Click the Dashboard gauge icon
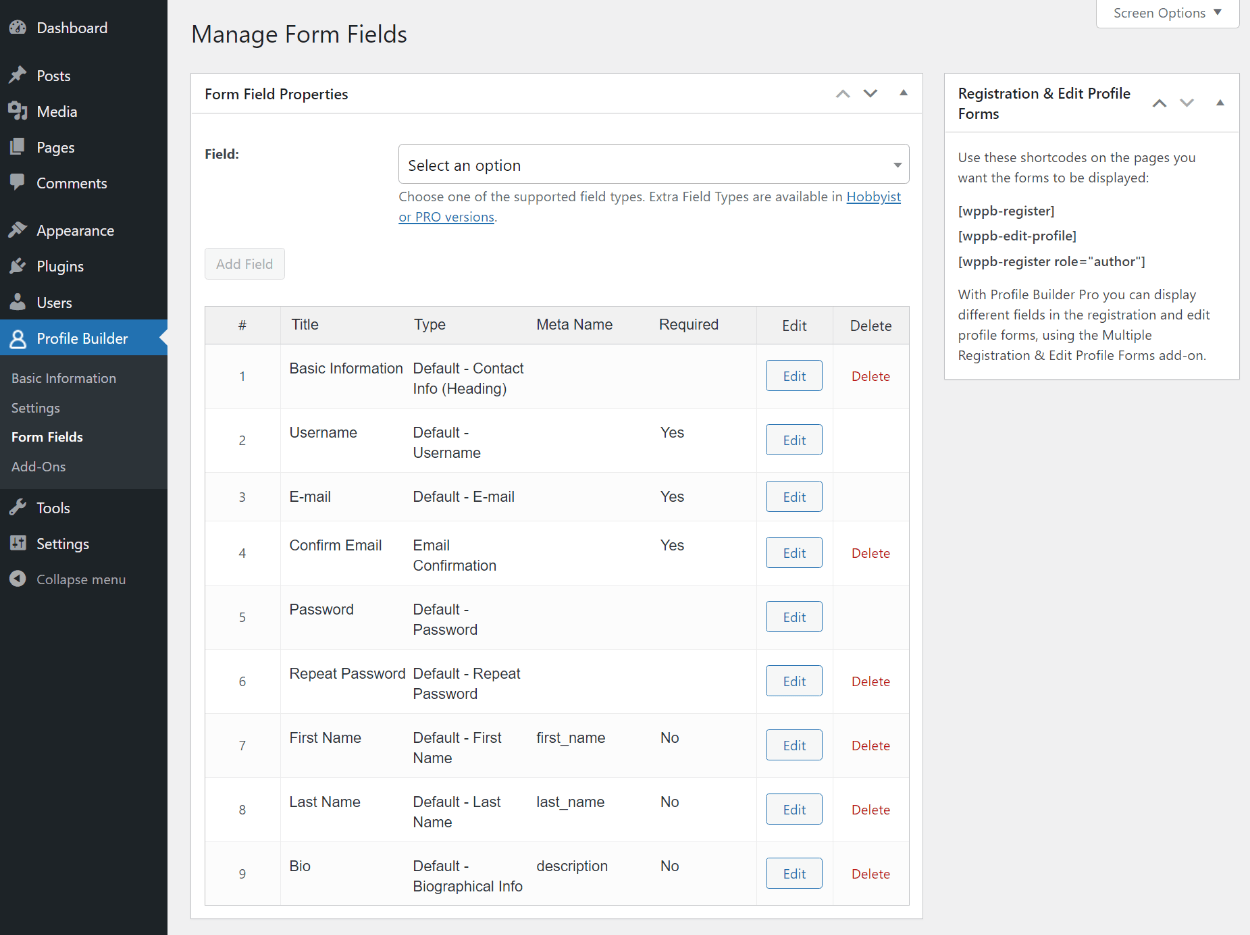Viewport: 1250px width, 935px height. coord(17,28)
